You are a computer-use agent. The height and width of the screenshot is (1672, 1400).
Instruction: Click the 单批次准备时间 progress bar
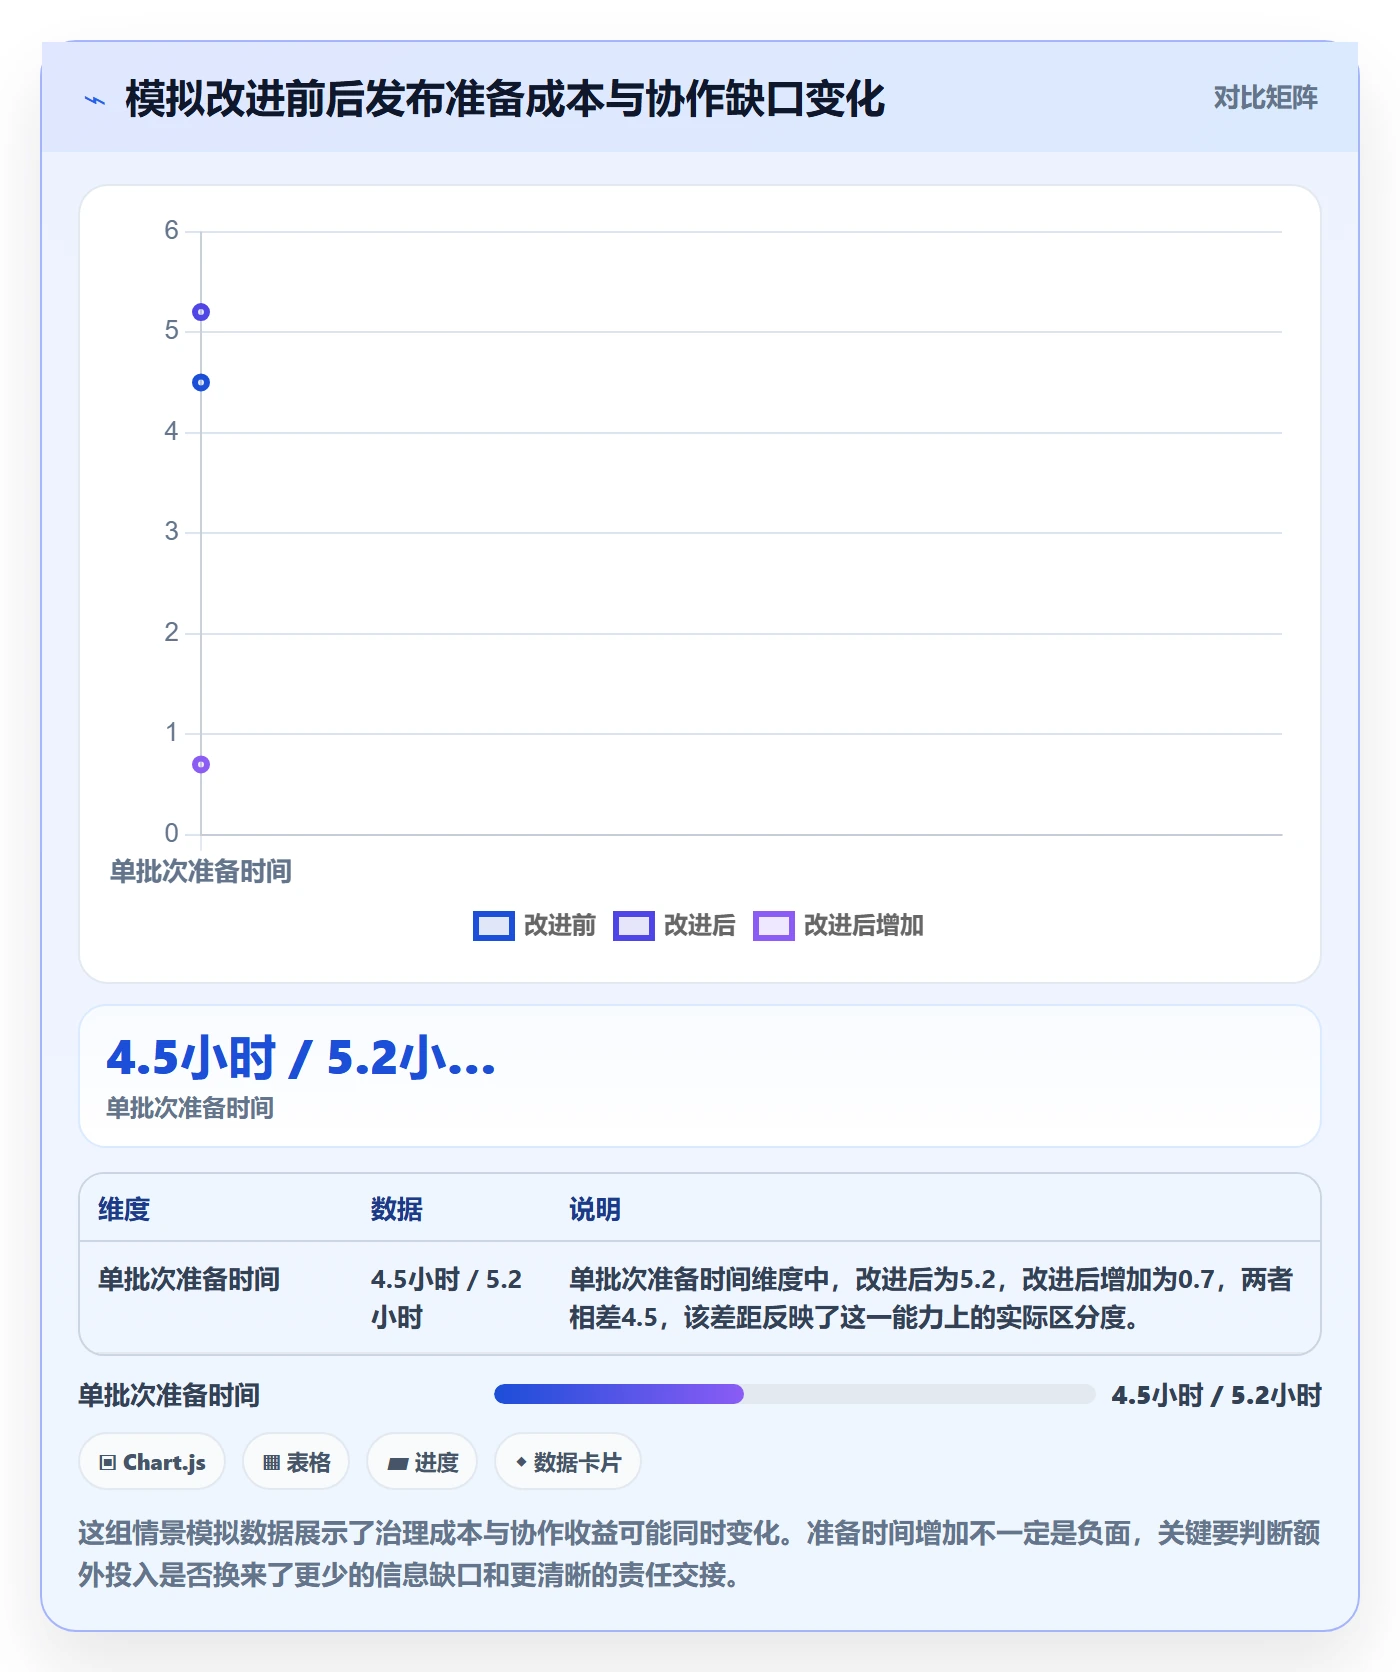pyautogui.click(x=794, y=1395)
